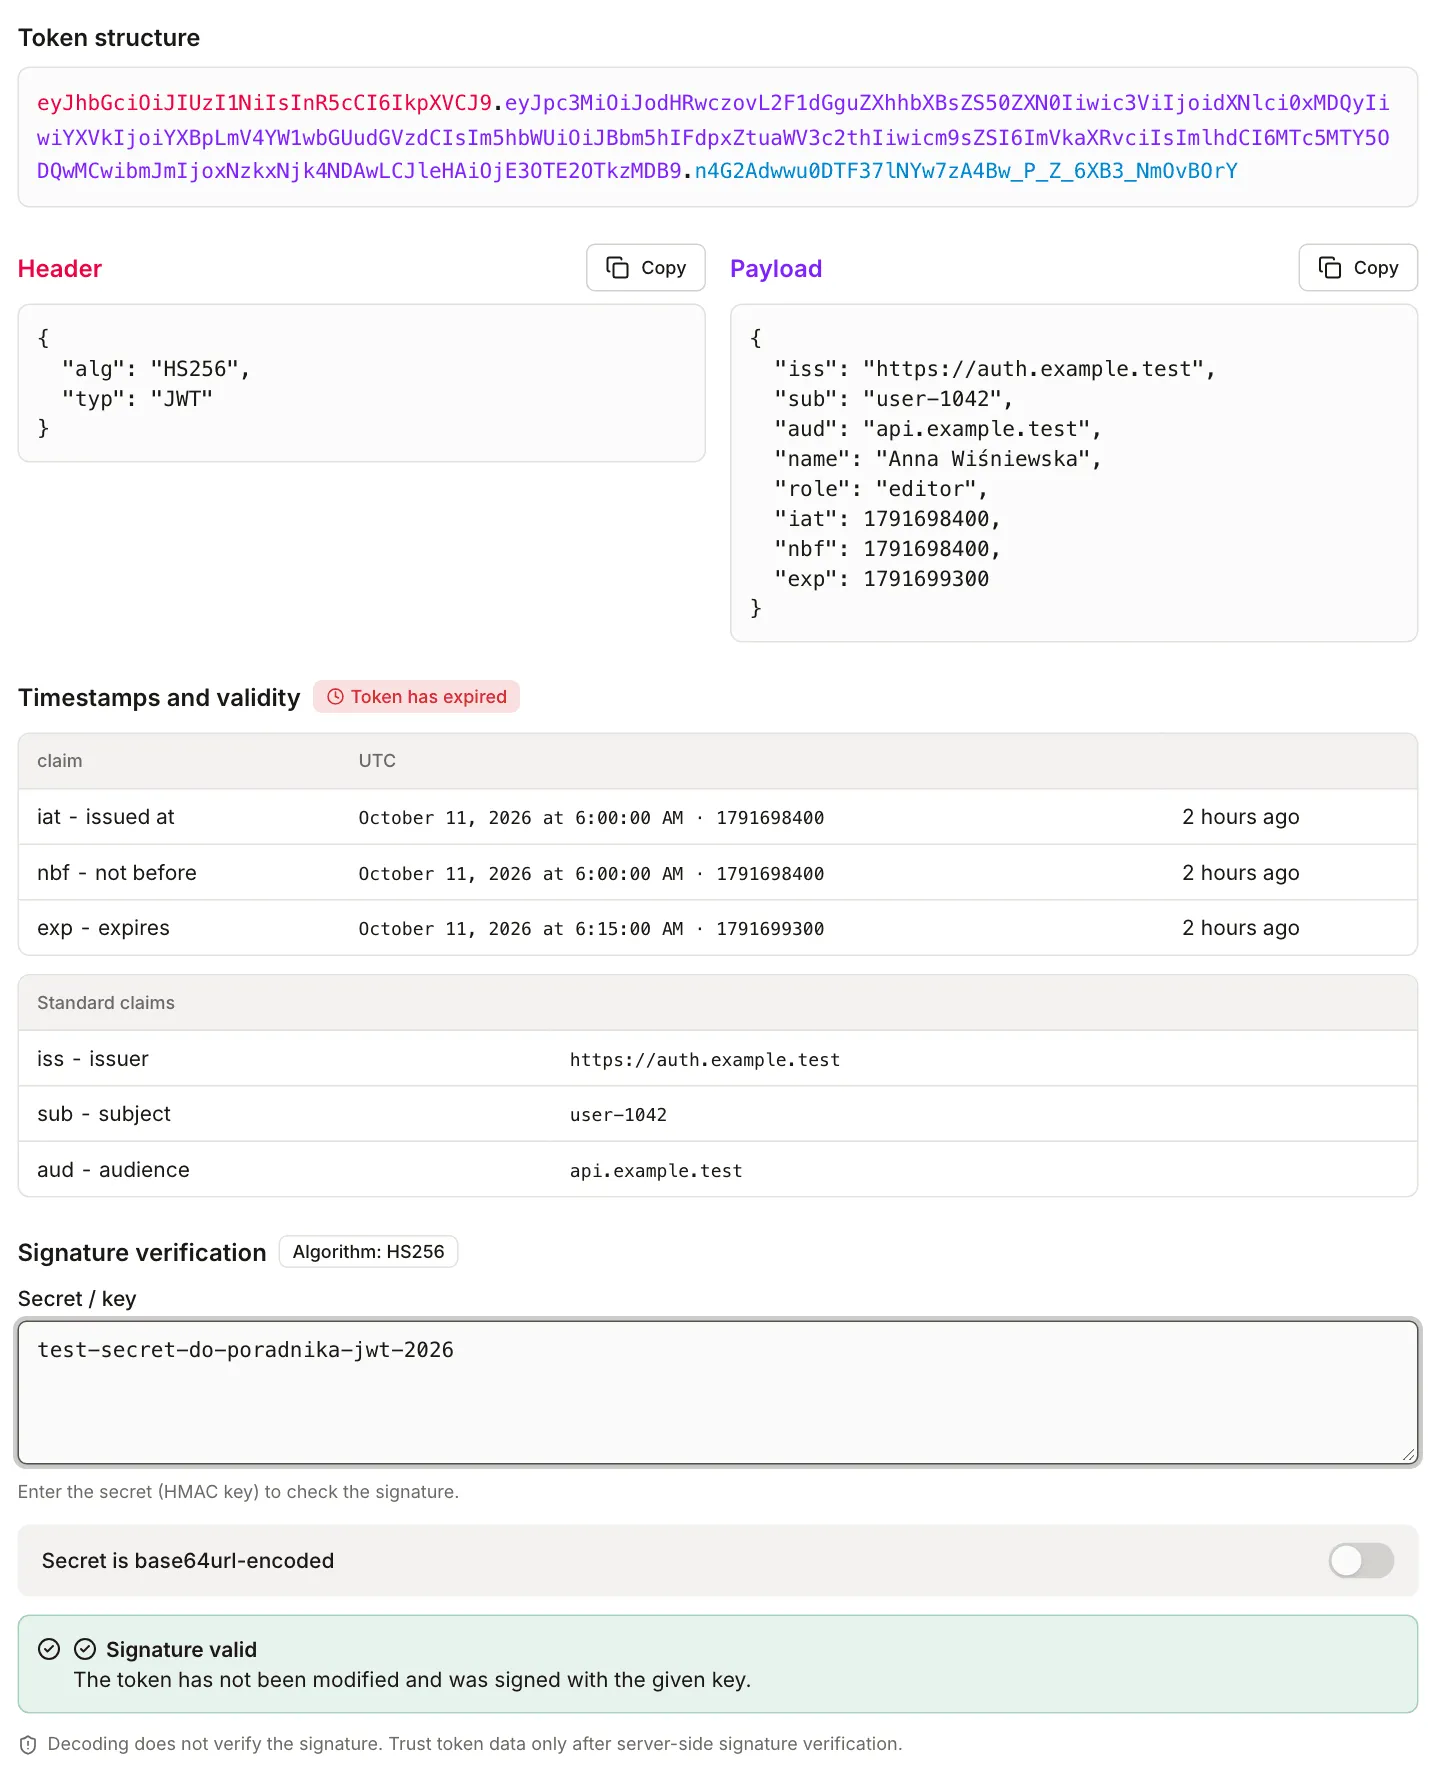1437x1773 pixels.
Task: Click '"name": "Anna Wiśniewska"' in the Payload
Action: pos(938,459)
